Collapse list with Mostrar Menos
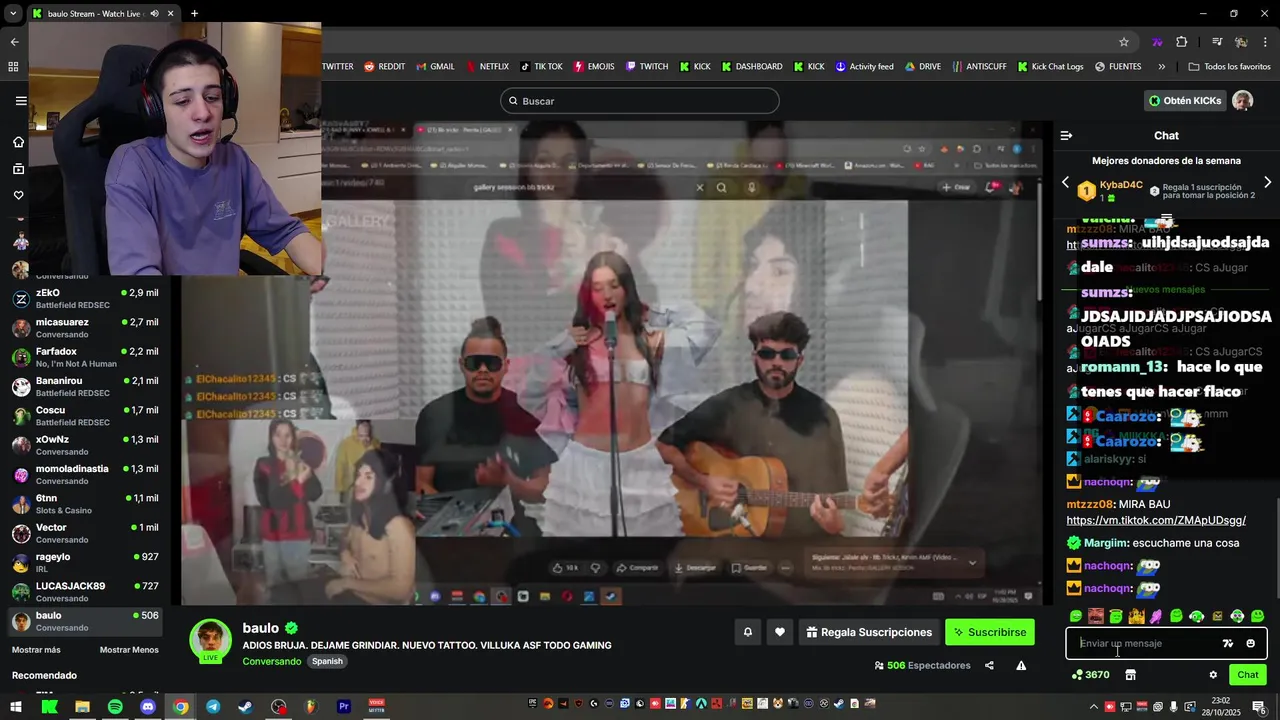 click(129, 650)
